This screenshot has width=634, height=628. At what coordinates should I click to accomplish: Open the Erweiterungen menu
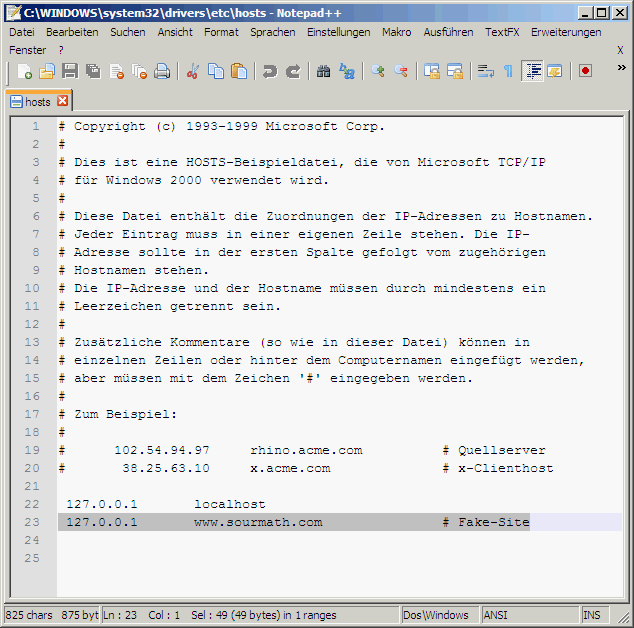click(566, 32)
